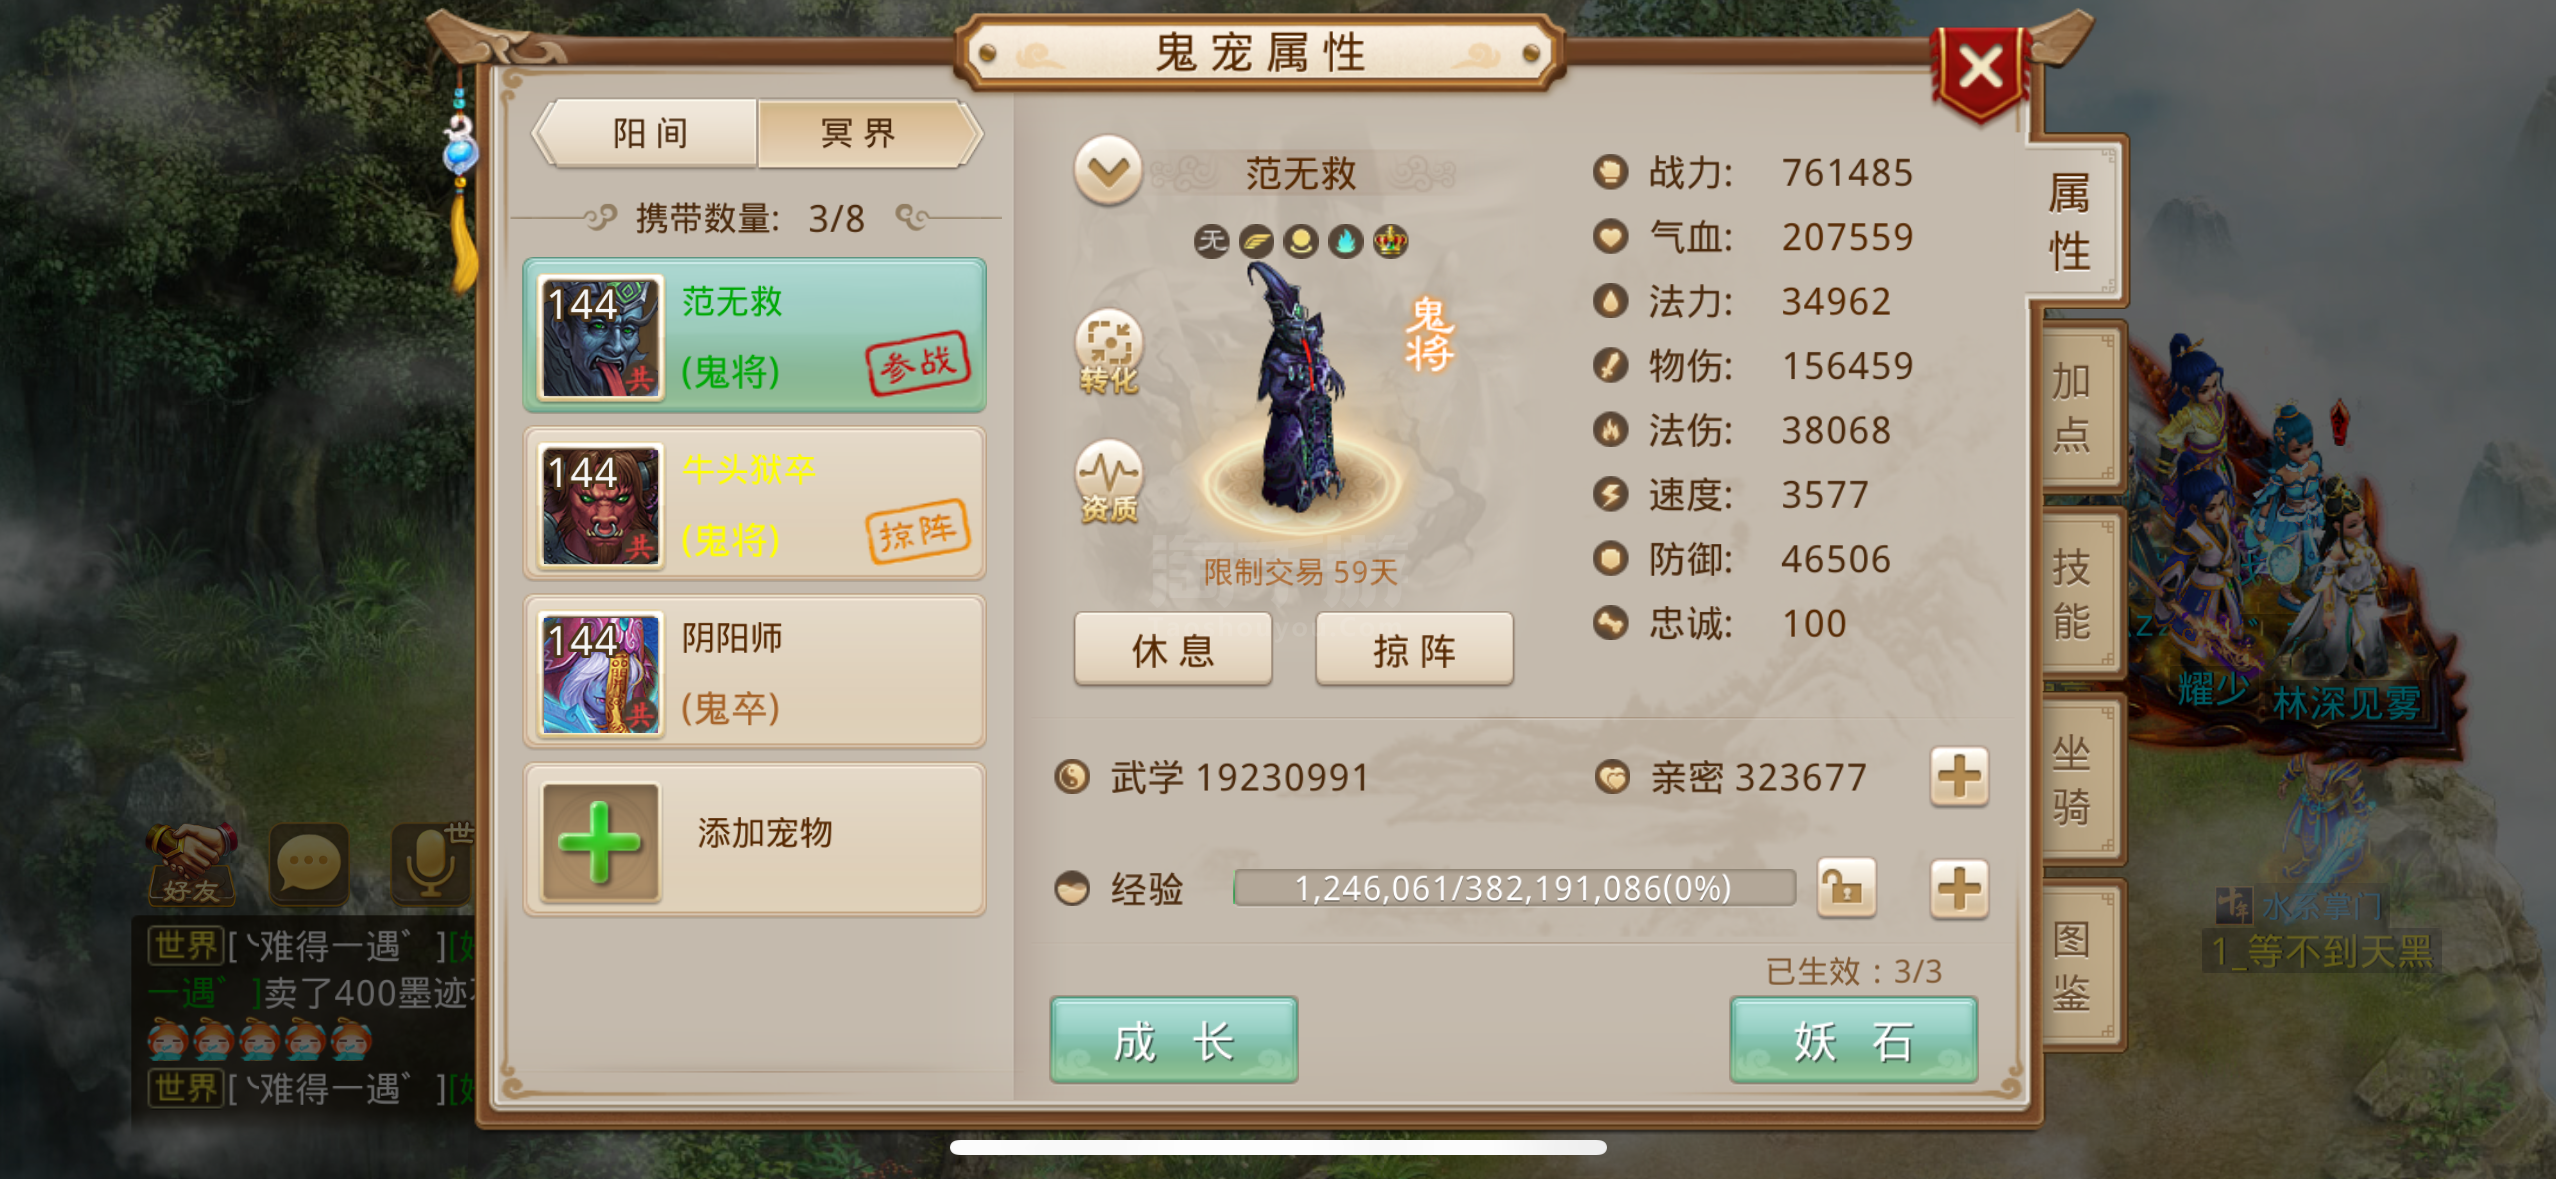Image resolution: width=2556 pixels, height=1179 pixels.
Task: Click the 转化 transform icon
Action: click(x=1109, y=351)
